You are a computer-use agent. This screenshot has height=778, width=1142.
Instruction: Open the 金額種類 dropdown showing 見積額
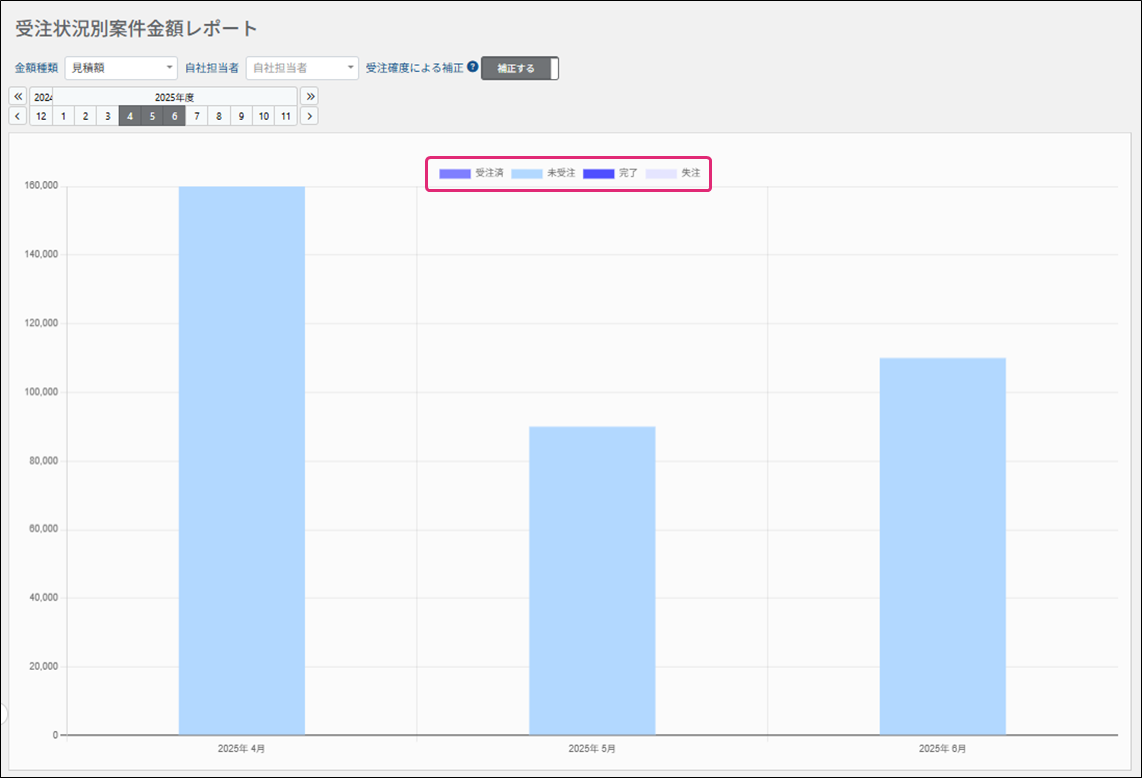pos(121,68)
